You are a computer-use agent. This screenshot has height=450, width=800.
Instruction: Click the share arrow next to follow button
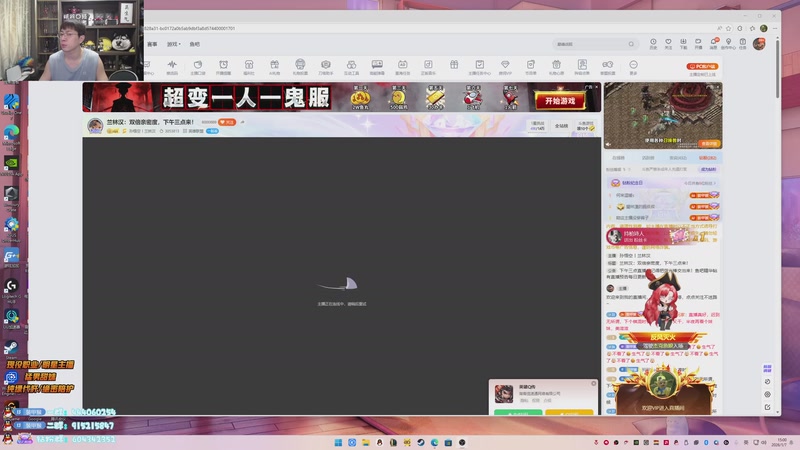(242, 122)
